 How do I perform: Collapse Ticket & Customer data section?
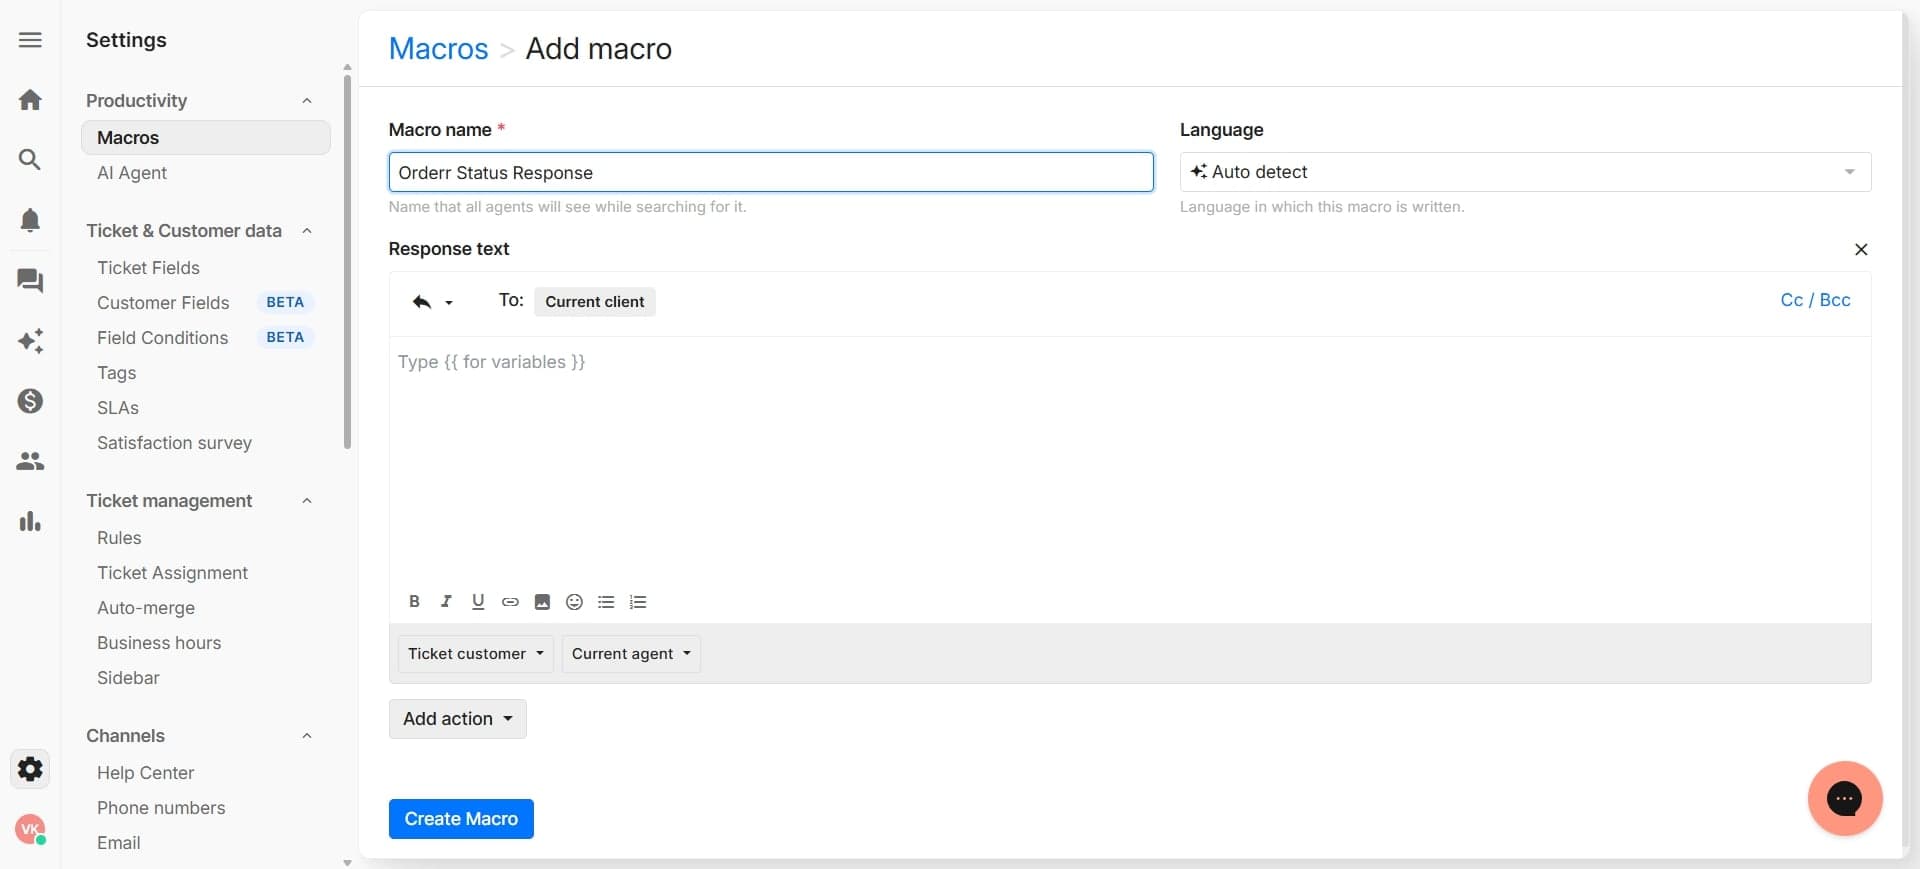click(x=307, y=231)
